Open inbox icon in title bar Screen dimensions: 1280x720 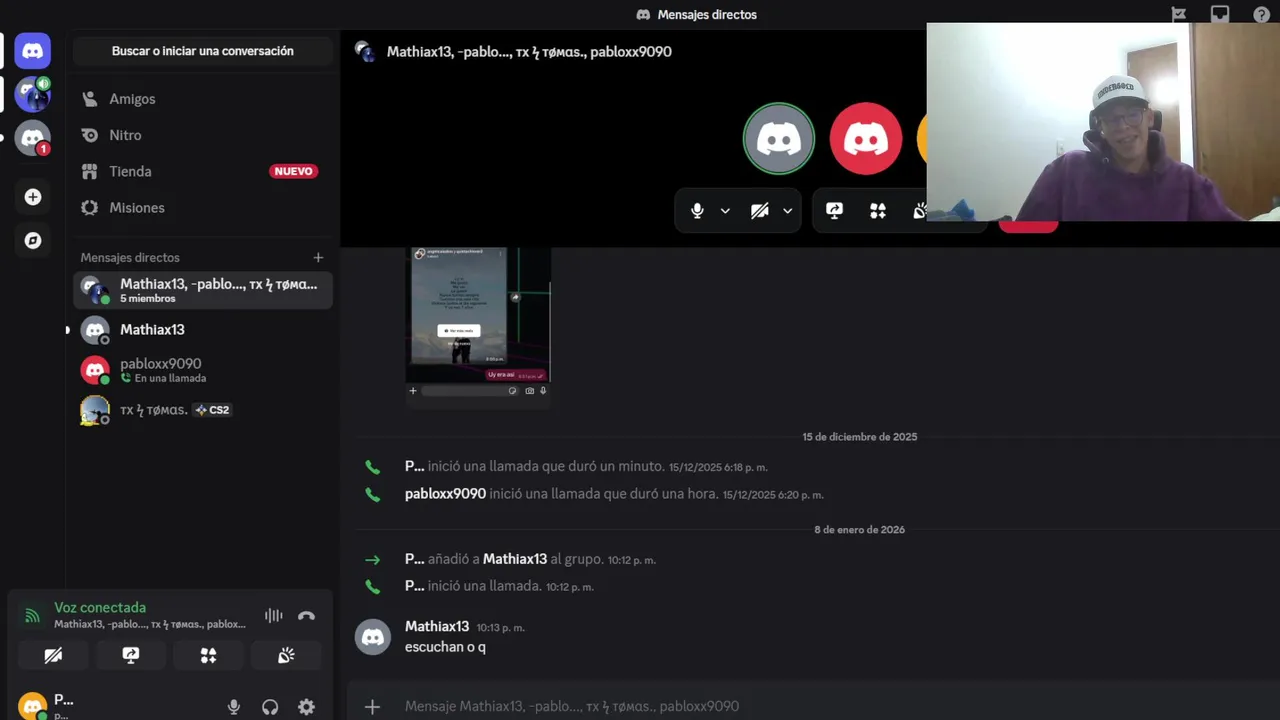(x=1219, y=14)
